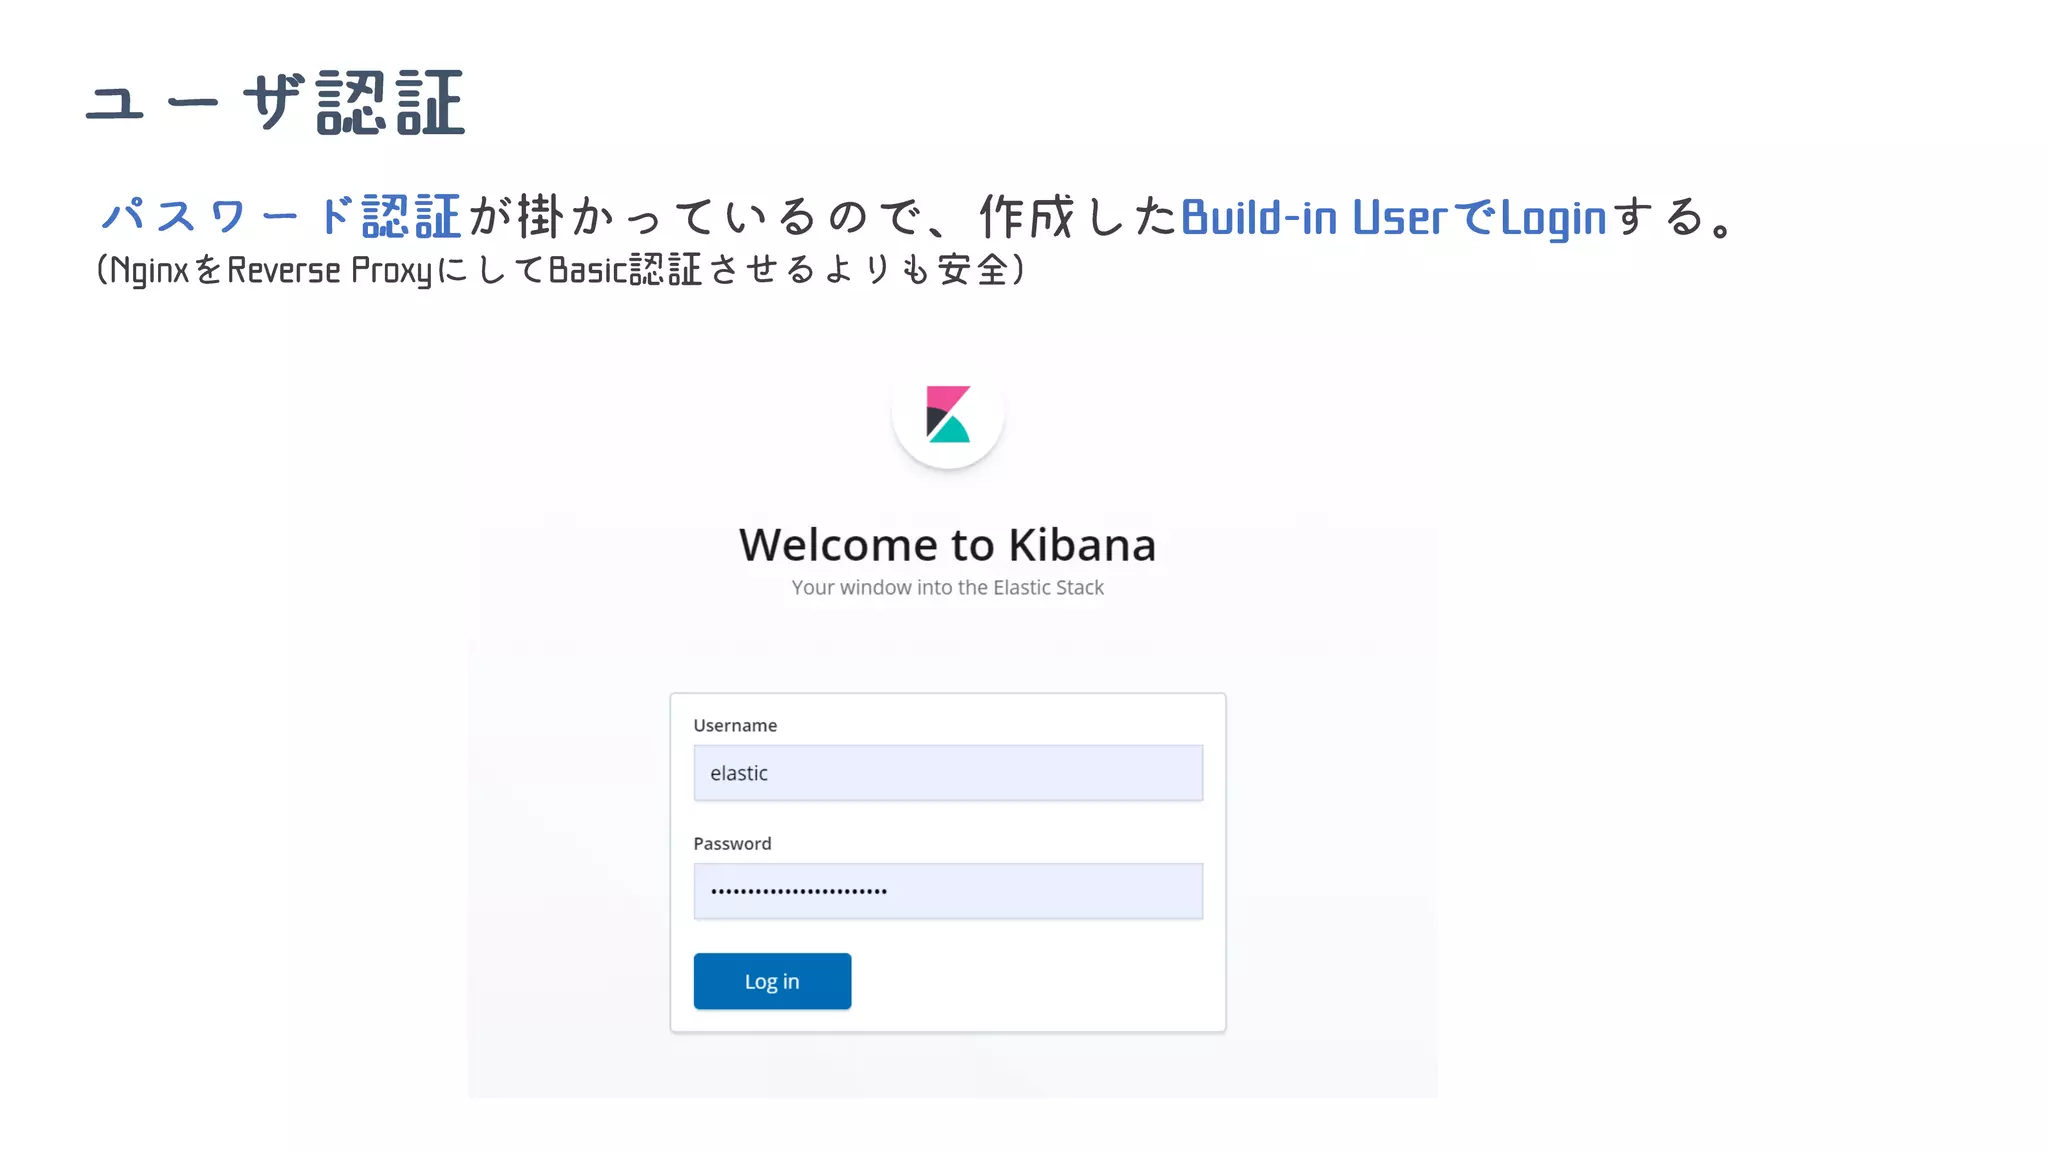This screenshot has height=1152, width=2048.
Task: Click the slide title ユーザ認証
Action: [275, 103]
